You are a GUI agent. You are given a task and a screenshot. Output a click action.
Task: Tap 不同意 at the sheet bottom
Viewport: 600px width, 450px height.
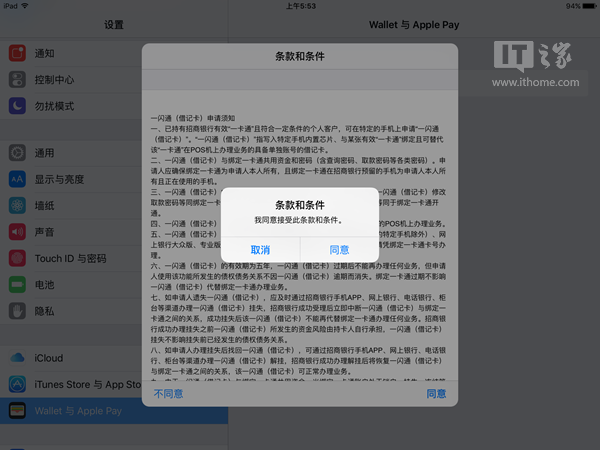point(168,394)
